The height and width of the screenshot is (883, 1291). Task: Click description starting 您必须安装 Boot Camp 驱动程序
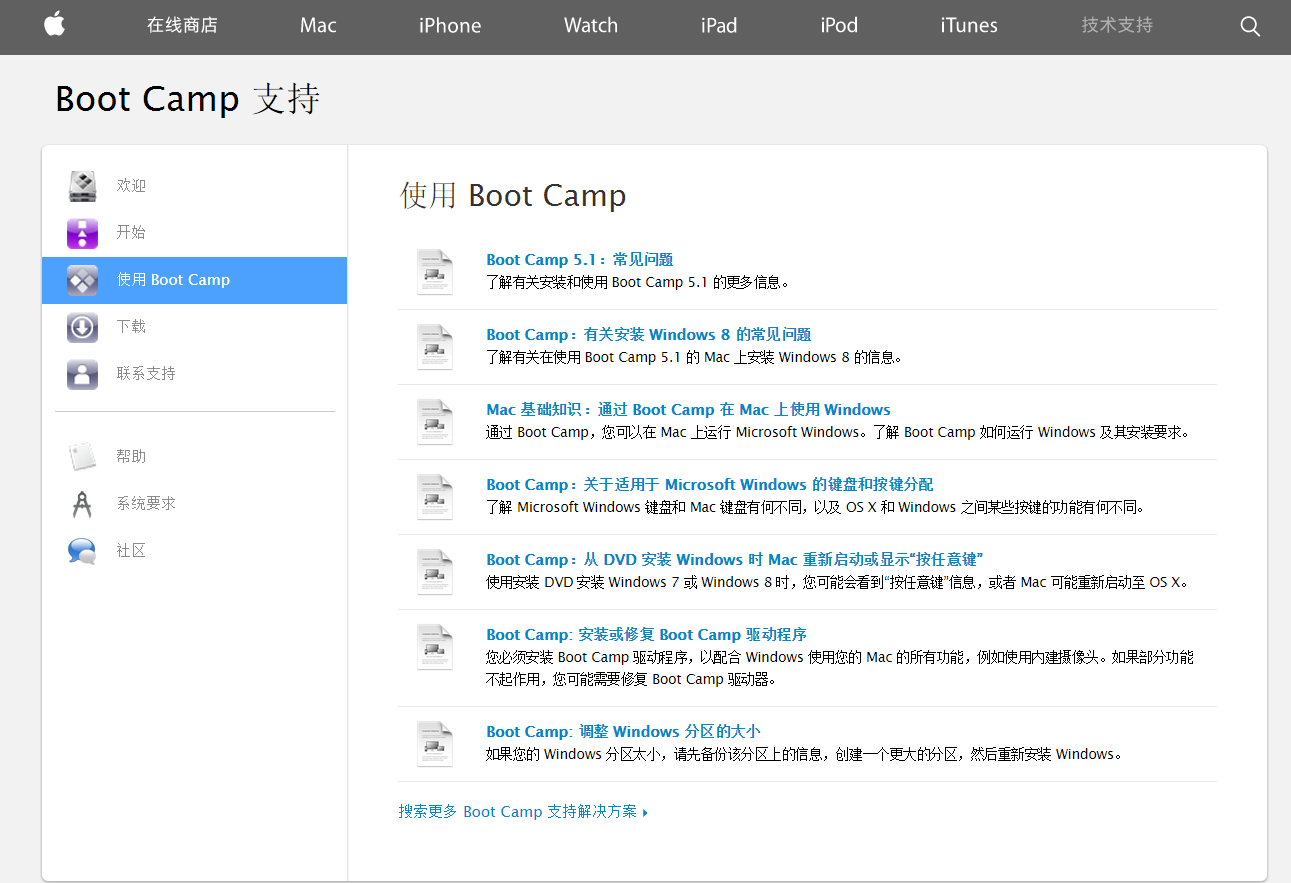tap(840, 669)
